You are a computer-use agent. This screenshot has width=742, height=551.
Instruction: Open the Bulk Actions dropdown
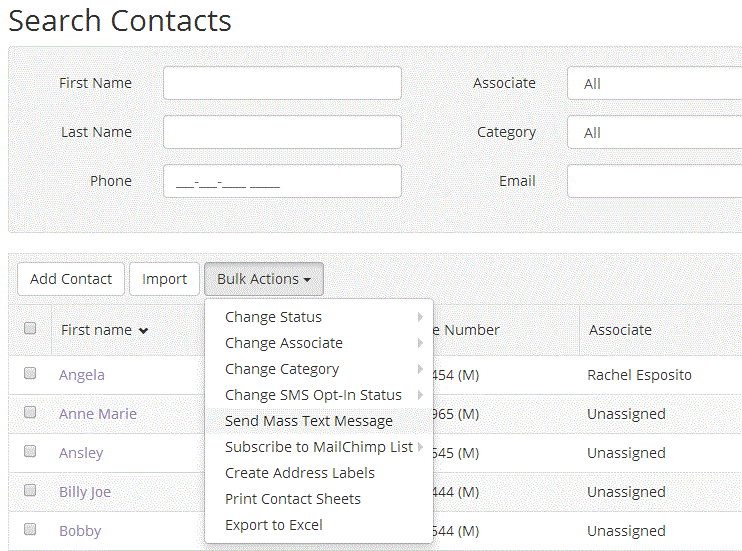pos(264,279)
